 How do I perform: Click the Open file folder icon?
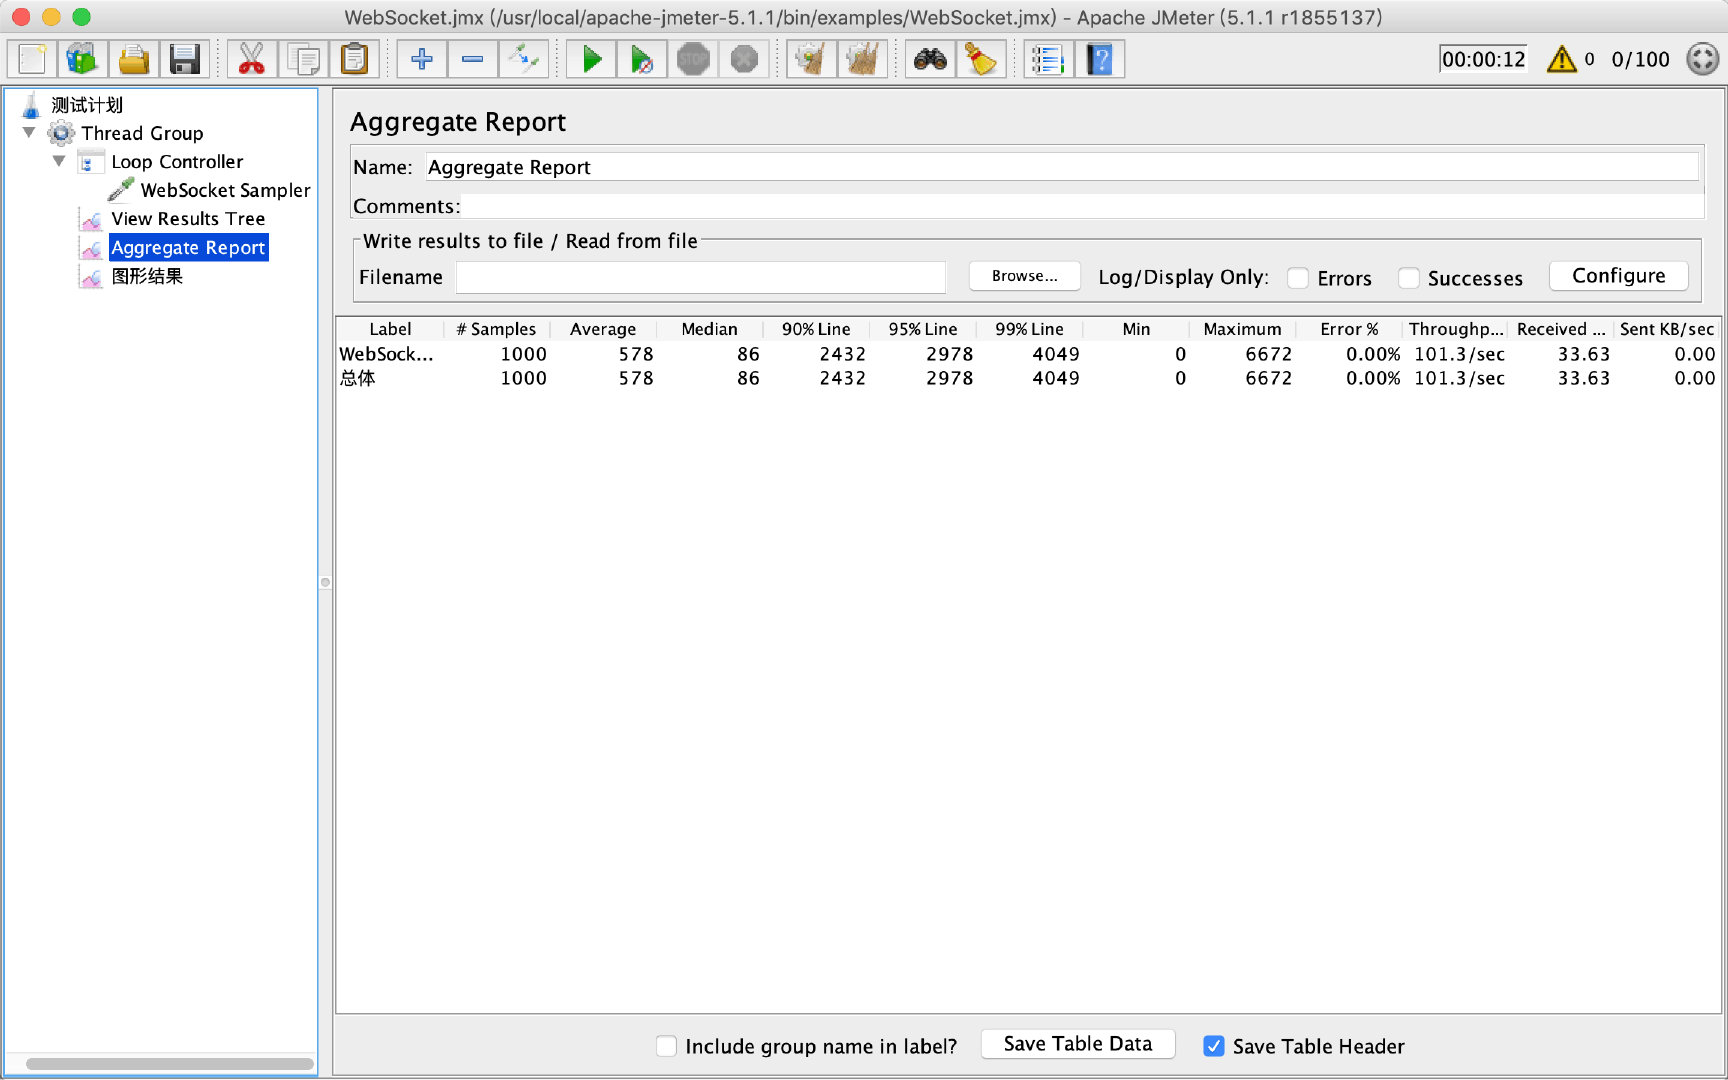coord(133,59)
